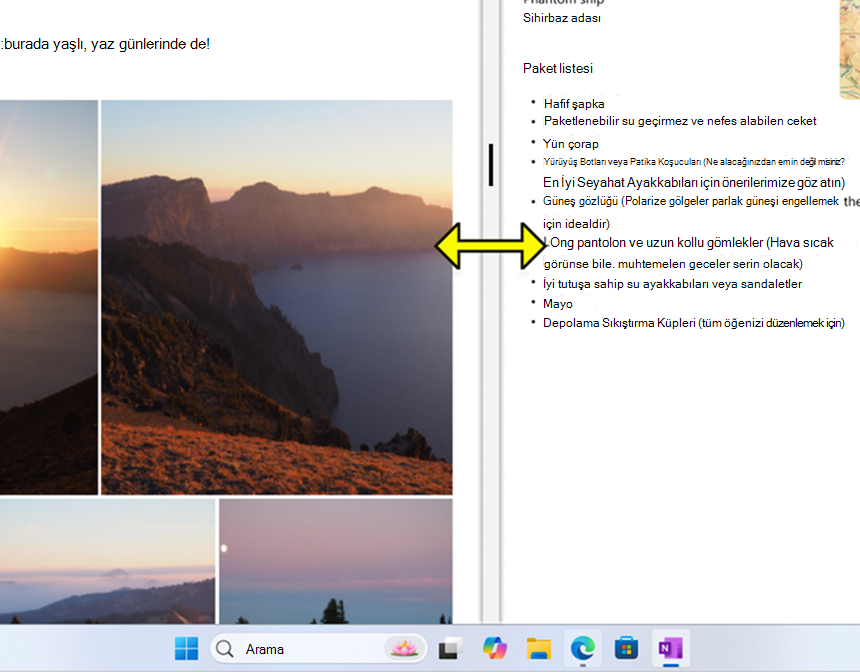The image size is (860, 672).
Task: Click the "Paketlenebilir su geçirmez" list item
Action: click(680, 121)
